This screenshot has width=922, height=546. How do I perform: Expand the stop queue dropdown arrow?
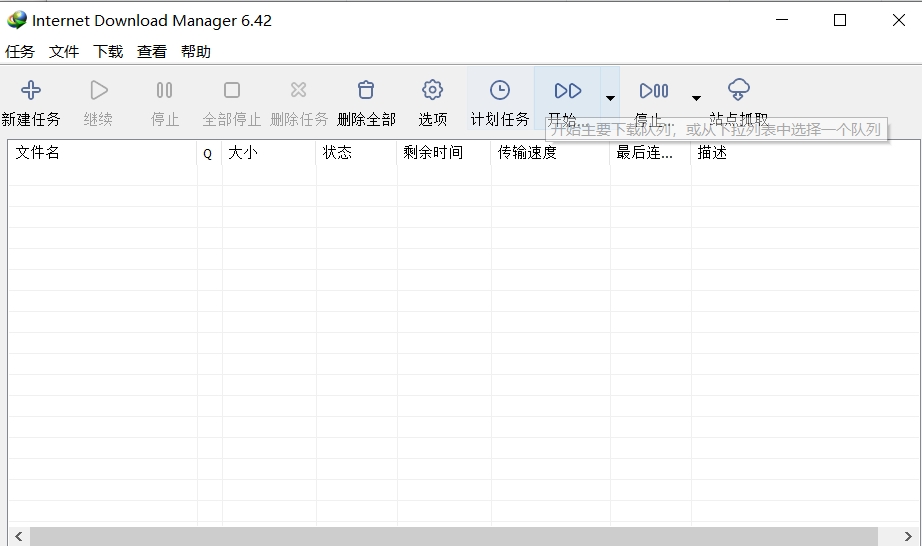(x=696, y=98)
